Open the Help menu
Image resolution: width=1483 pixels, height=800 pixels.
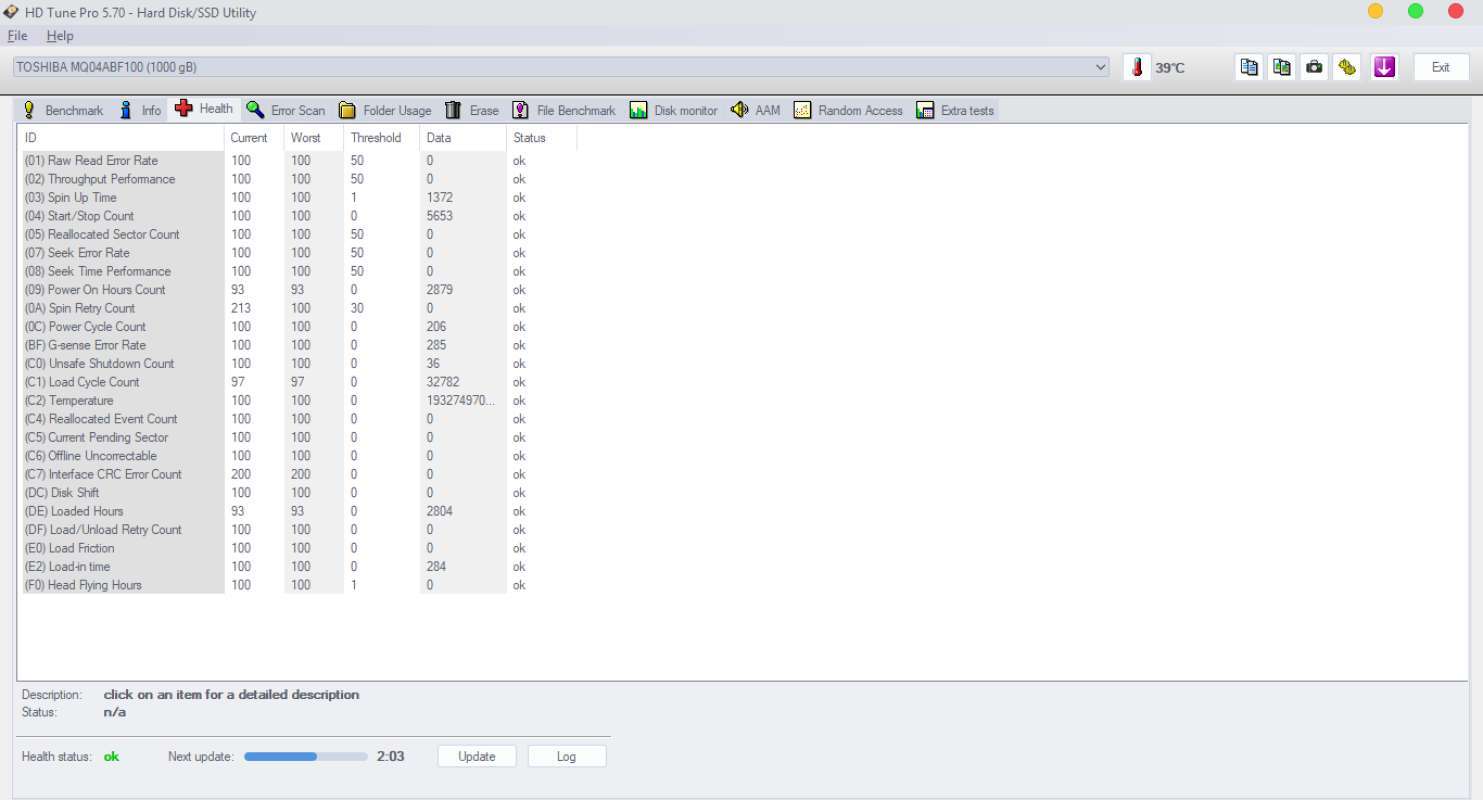point(60,36)
